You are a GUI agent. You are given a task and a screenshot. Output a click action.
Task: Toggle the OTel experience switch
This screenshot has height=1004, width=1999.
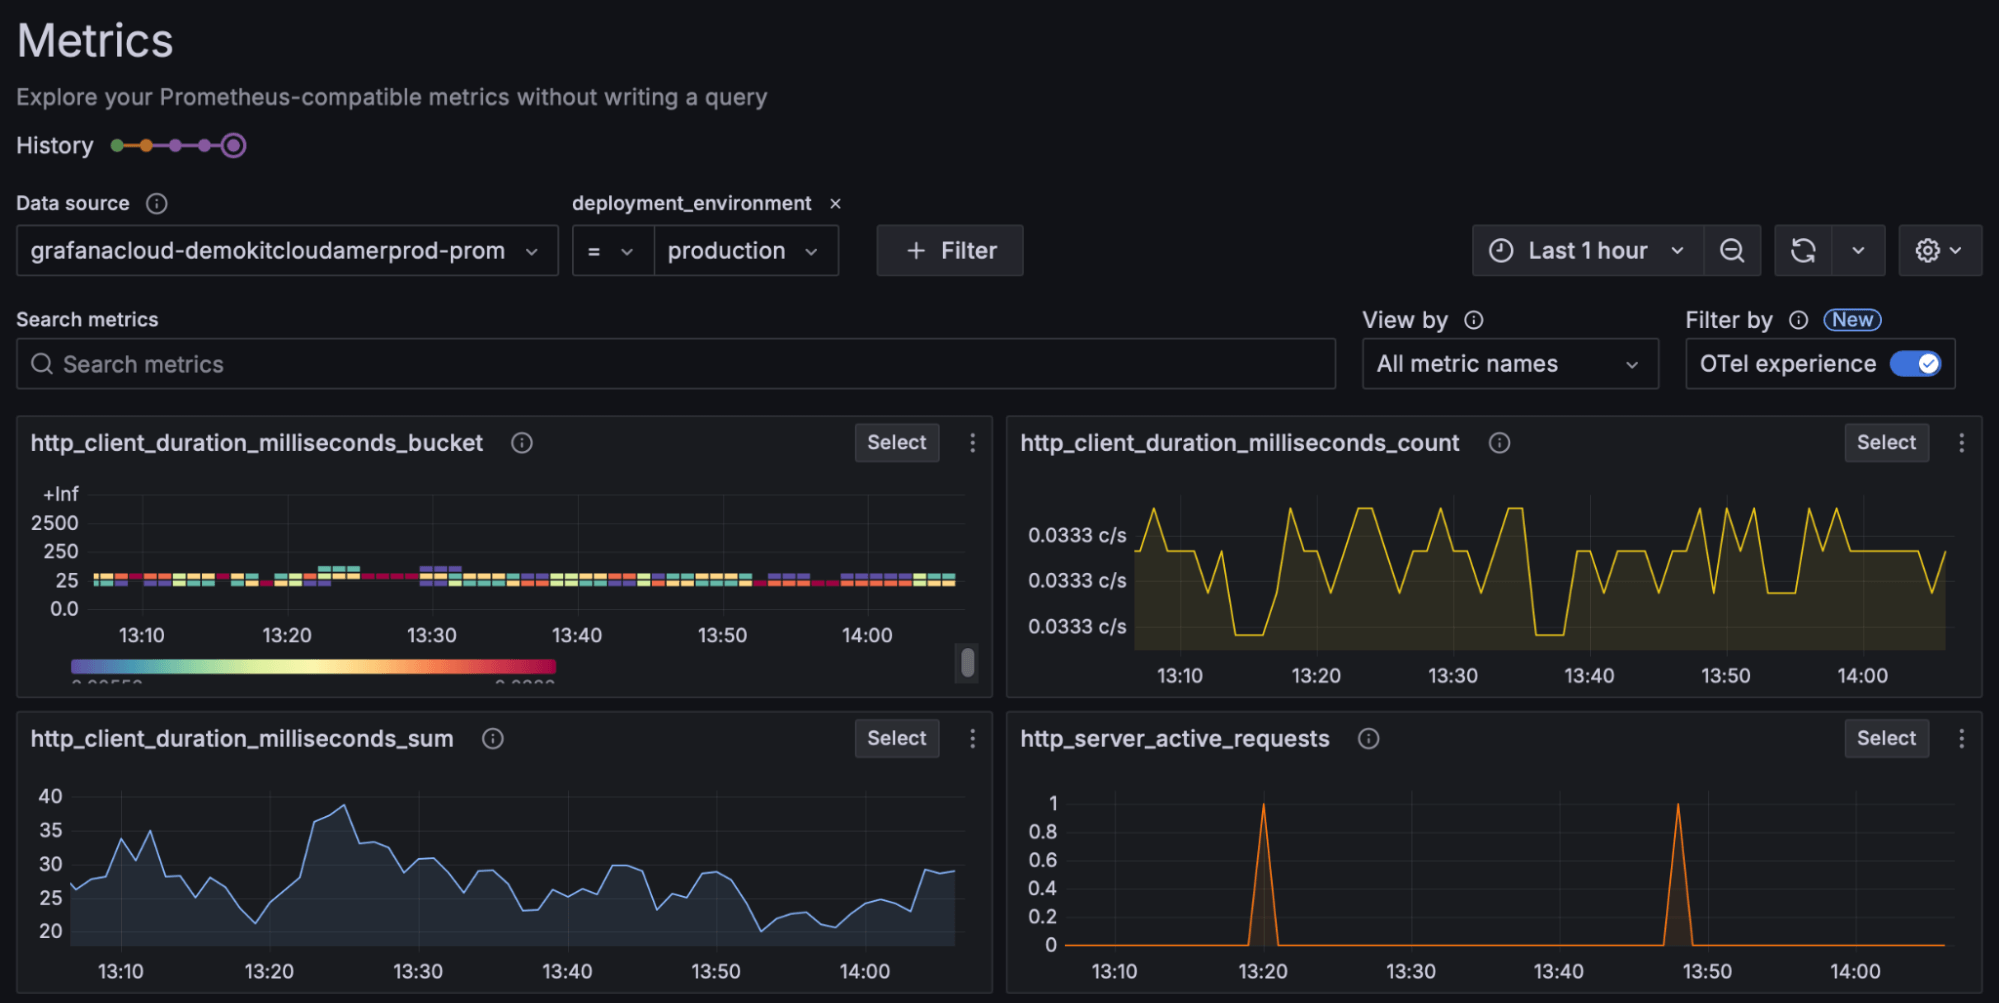(x=1915, y=364)
